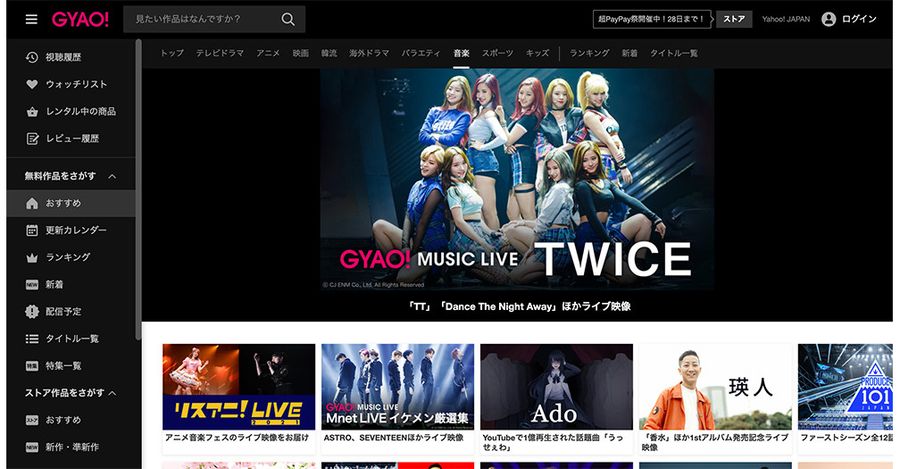
Task: Click the TWICE GYAO! MUSIC LIVE hero banner
Action: coord(517,180)
